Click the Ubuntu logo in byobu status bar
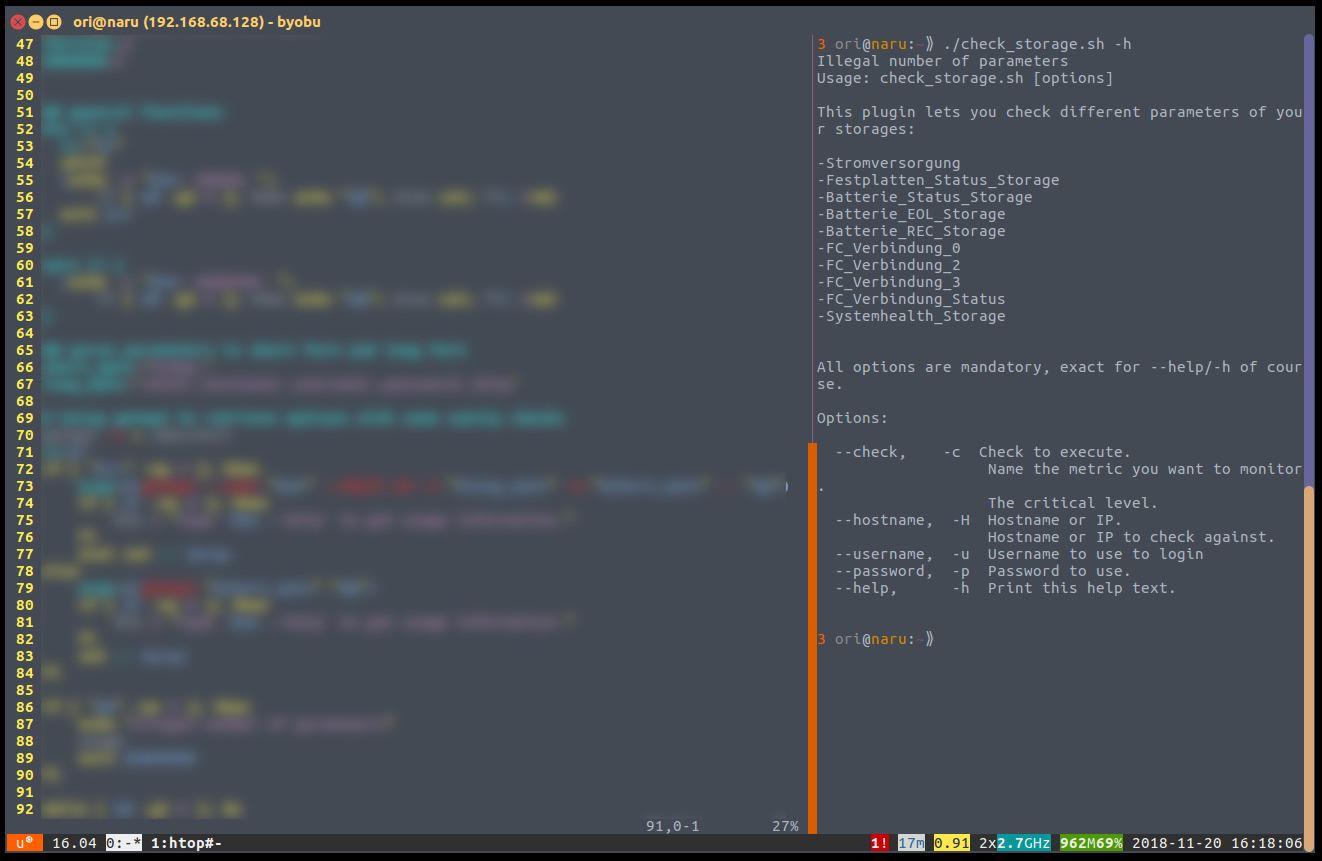1322x861 pixels. tap(24, 843)
